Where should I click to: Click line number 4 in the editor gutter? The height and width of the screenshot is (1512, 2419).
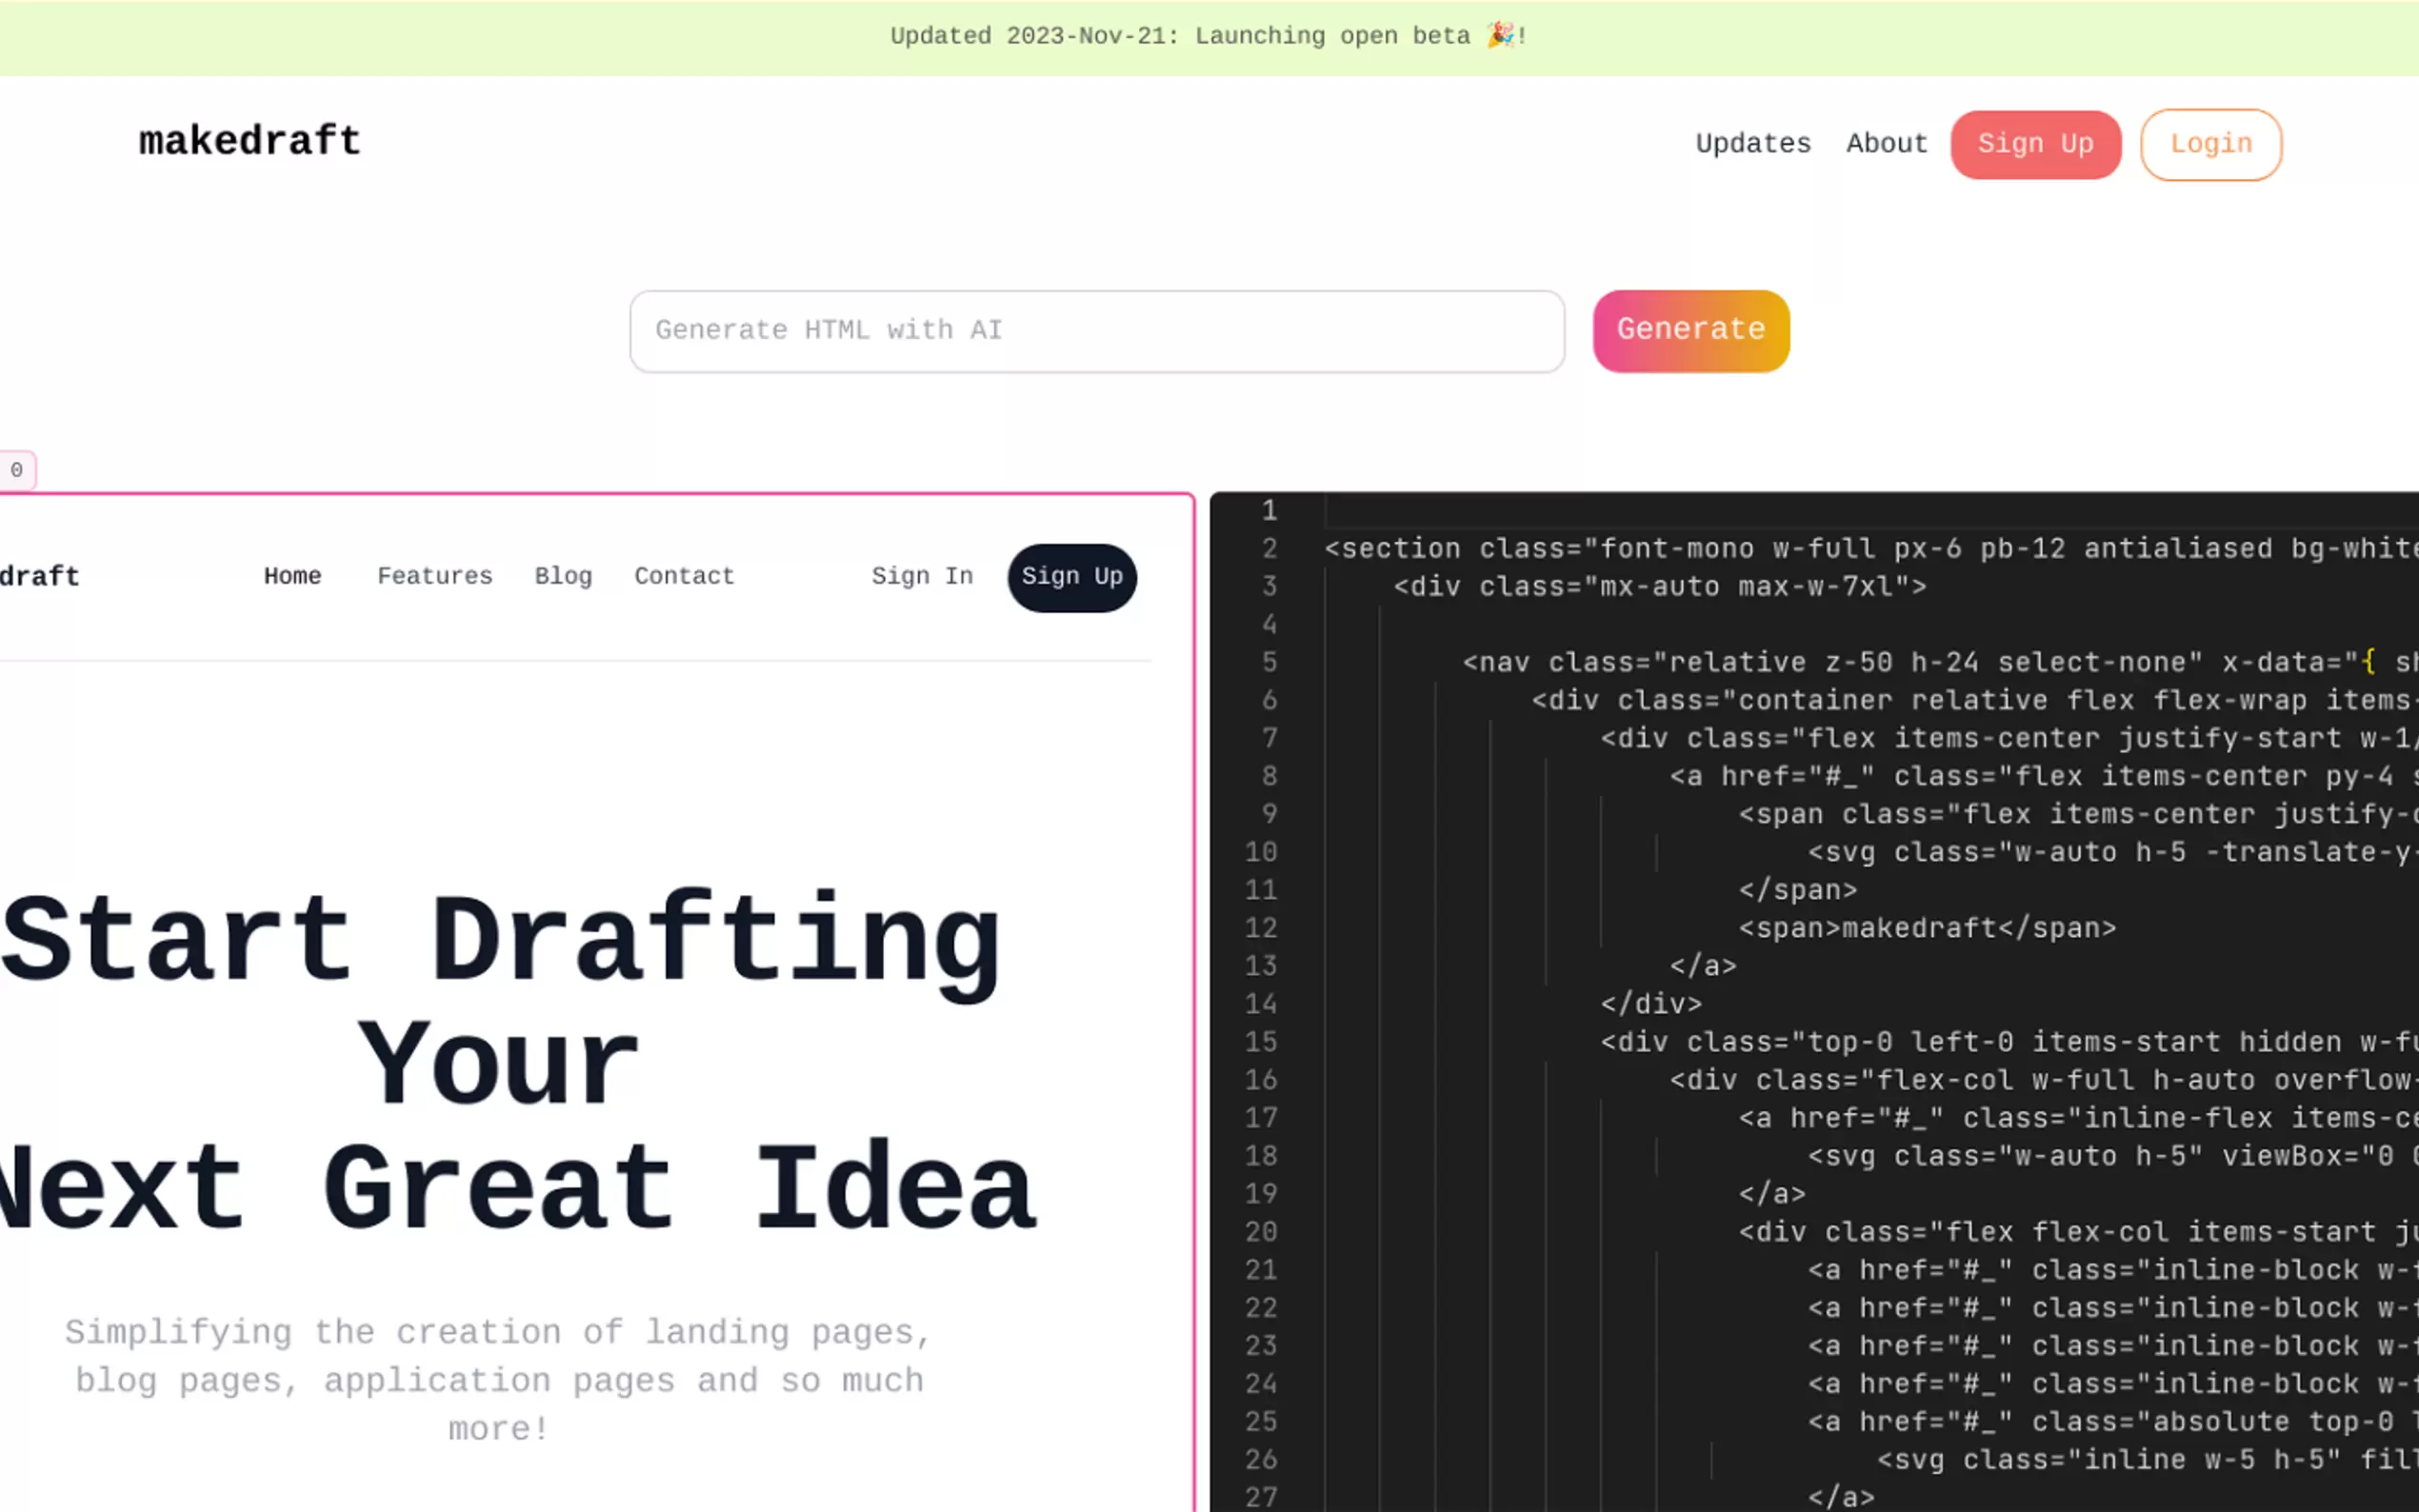pos(1269,625)
